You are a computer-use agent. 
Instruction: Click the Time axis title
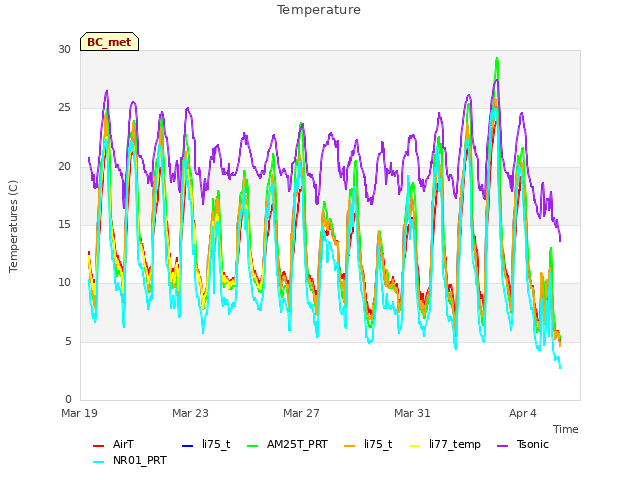(x=566, y=429)
